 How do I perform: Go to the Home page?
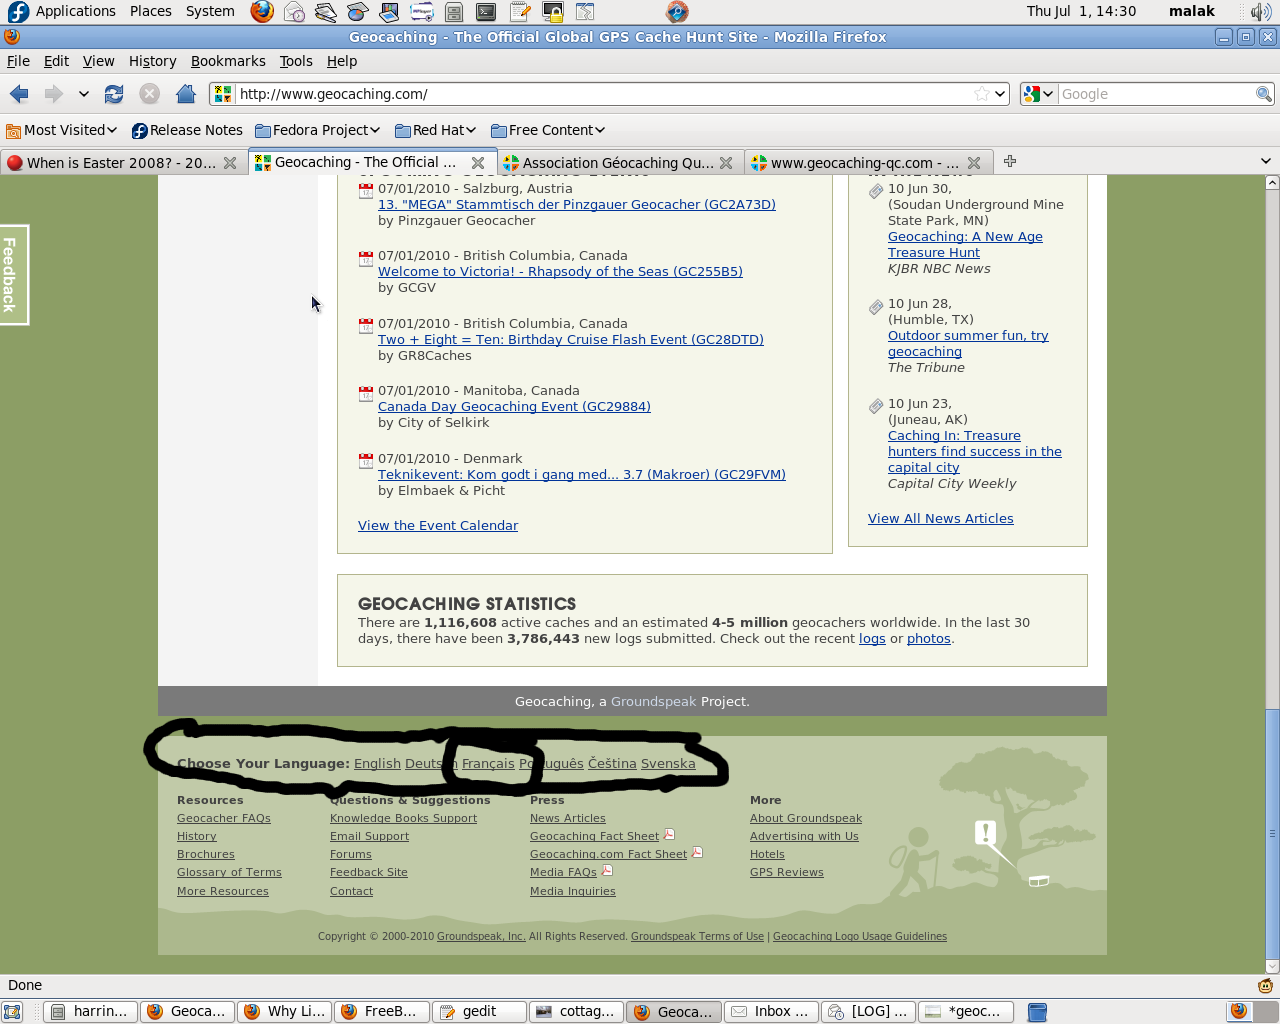click(x=185, y=94)
